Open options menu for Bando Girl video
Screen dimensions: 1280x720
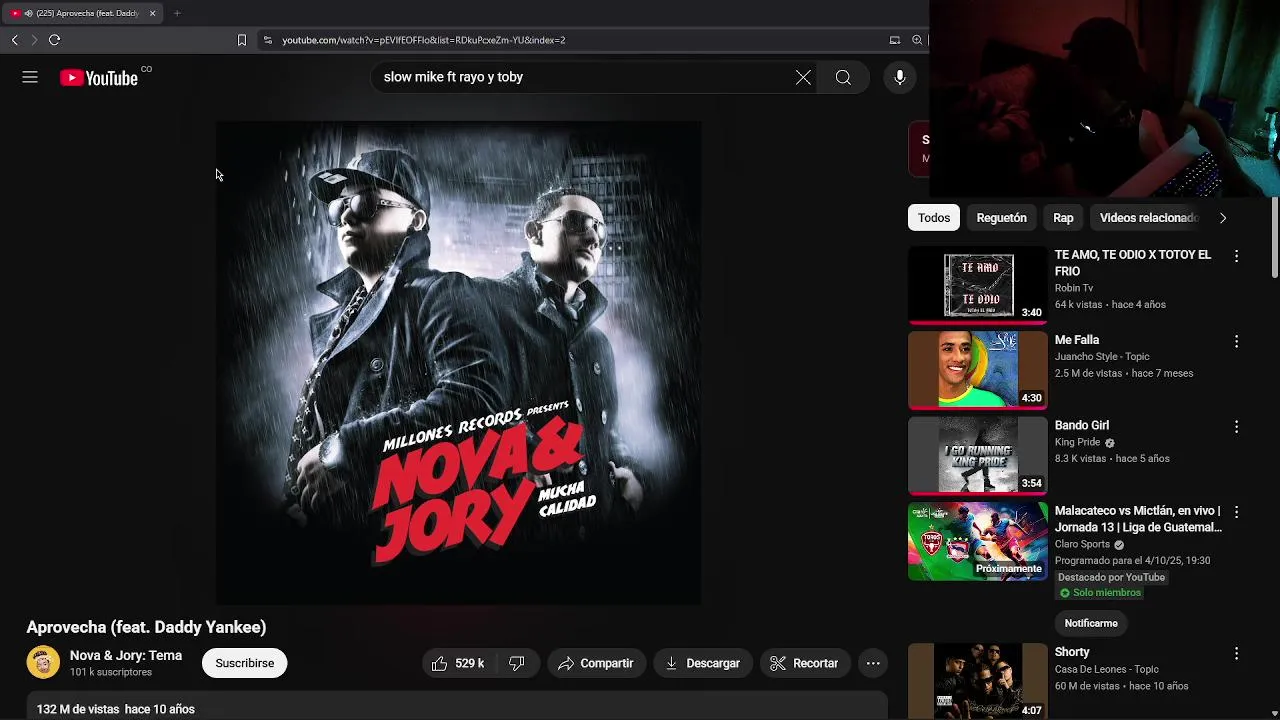tap(1236, 426)
